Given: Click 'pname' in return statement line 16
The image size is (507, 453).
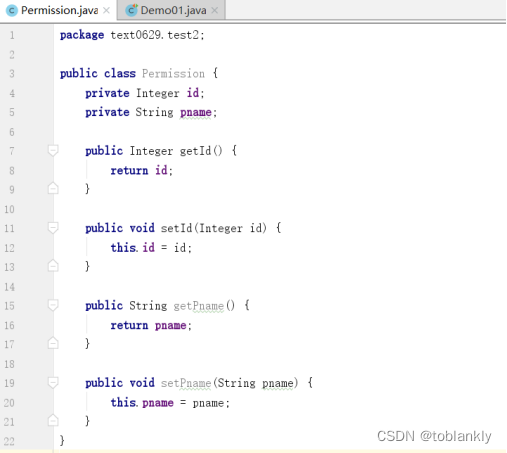Looking at the screenshot, I should [x=170, y=325].
